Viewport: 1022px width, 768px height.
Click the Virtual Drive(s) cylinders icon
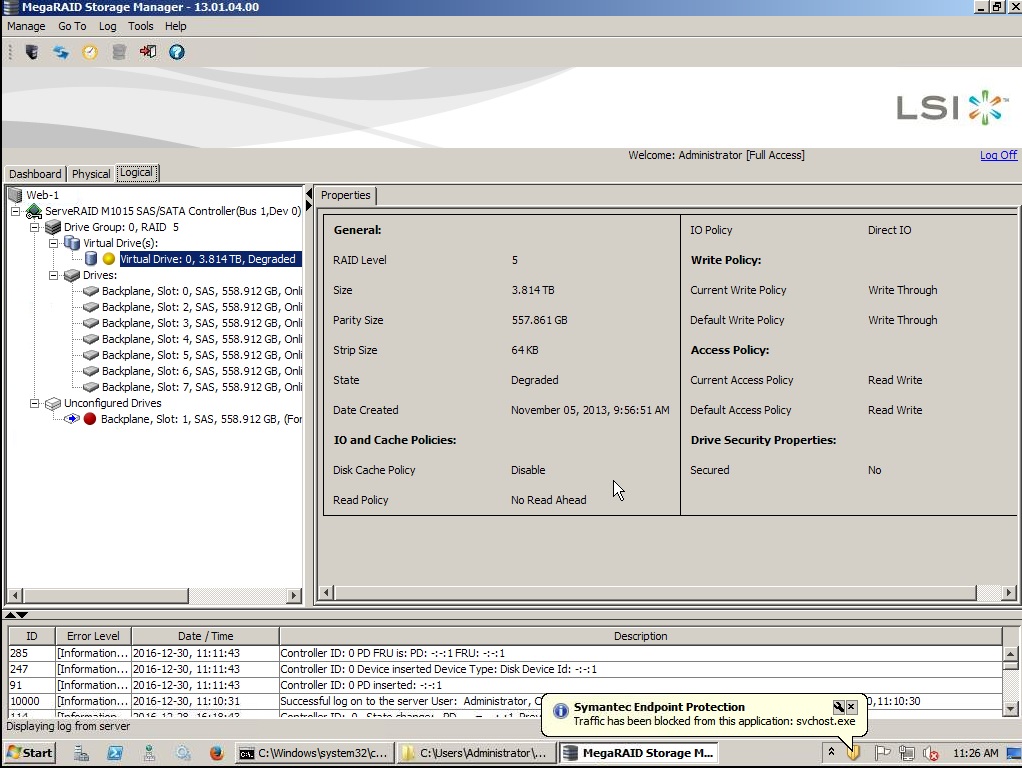click(x=72, y=243)
